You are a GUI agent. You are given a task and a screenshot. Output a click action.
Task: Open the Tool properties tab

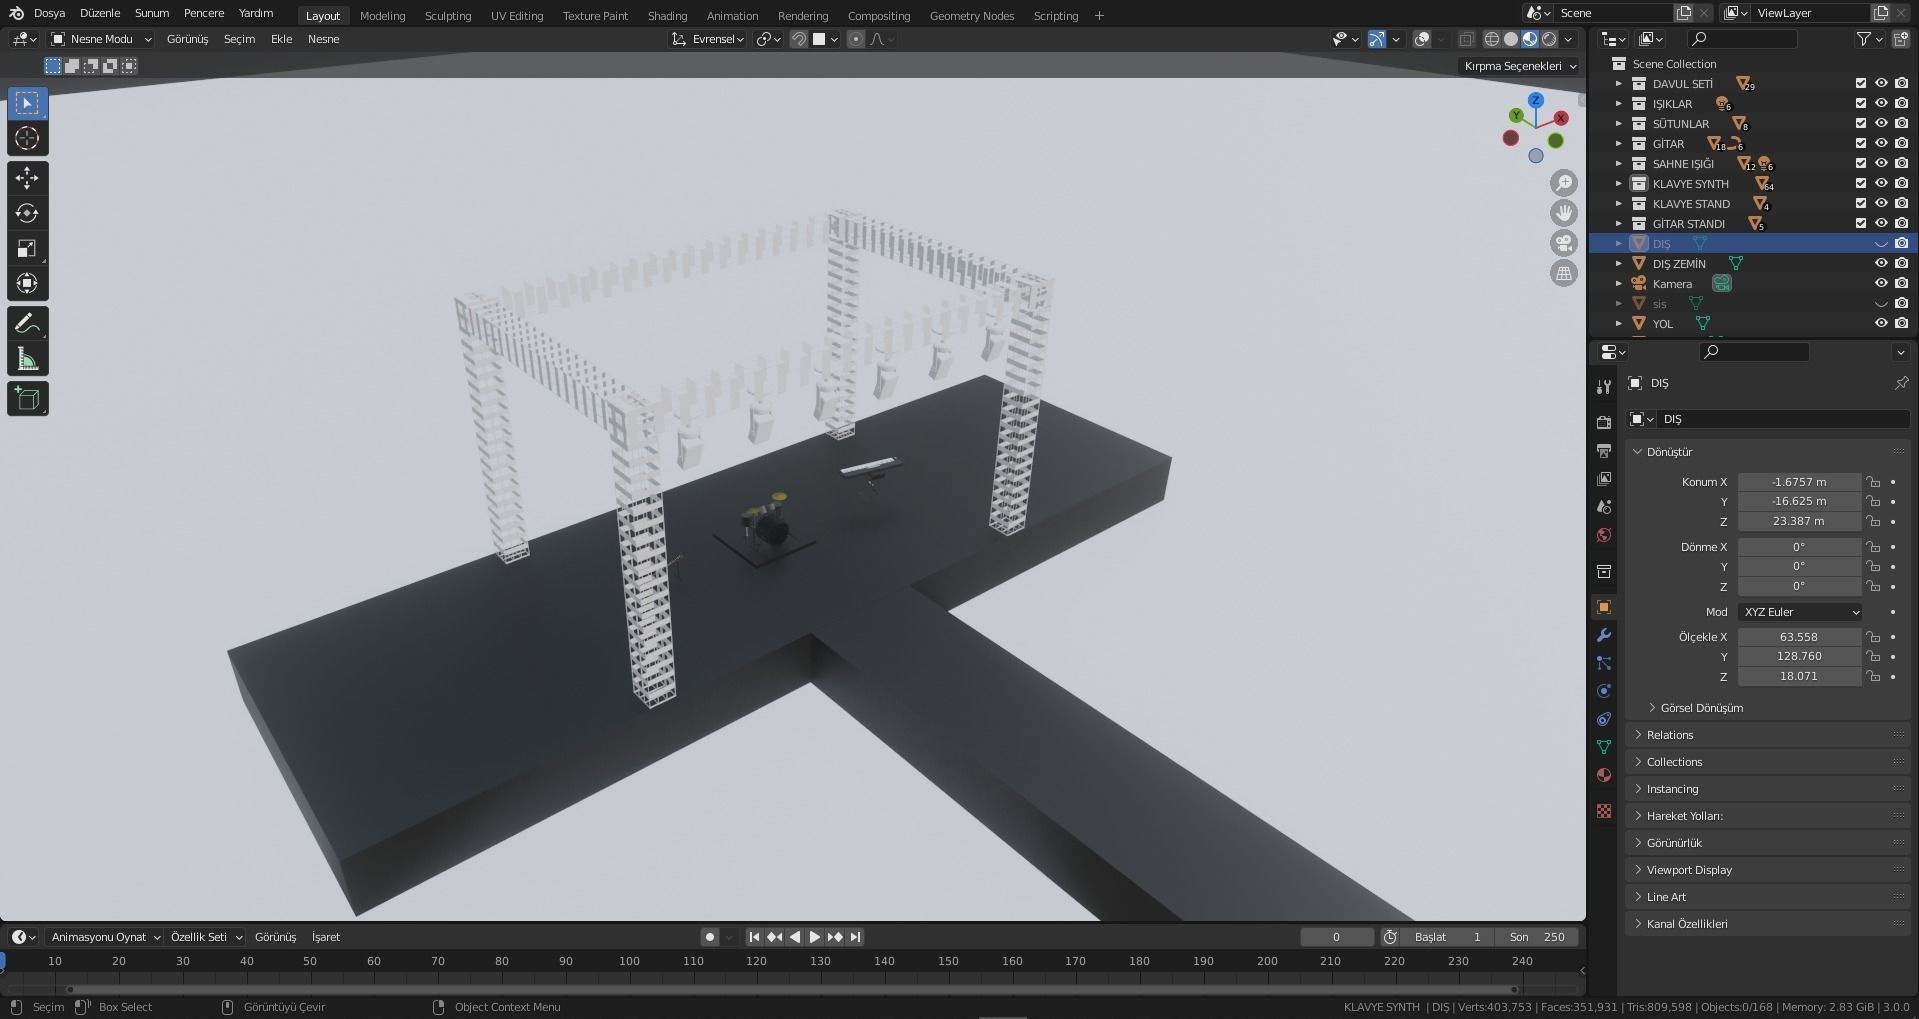1604,387
